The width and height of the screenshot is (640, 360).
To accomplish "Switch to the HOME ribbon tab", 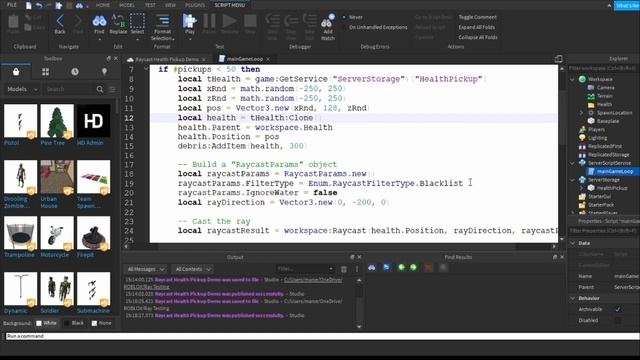I will 102,5.
